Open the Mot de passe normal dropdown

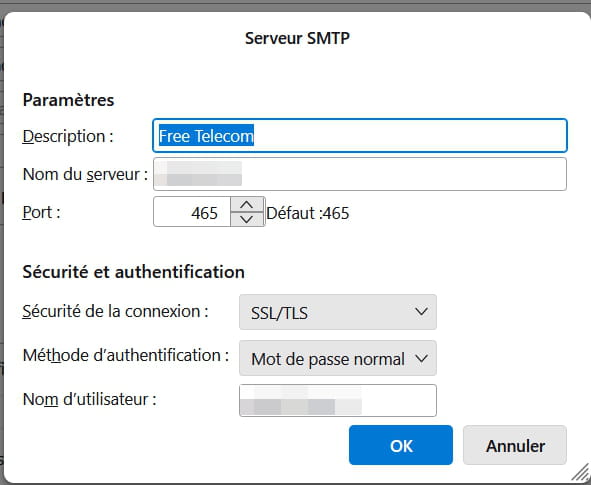click(x=338, y=358)
